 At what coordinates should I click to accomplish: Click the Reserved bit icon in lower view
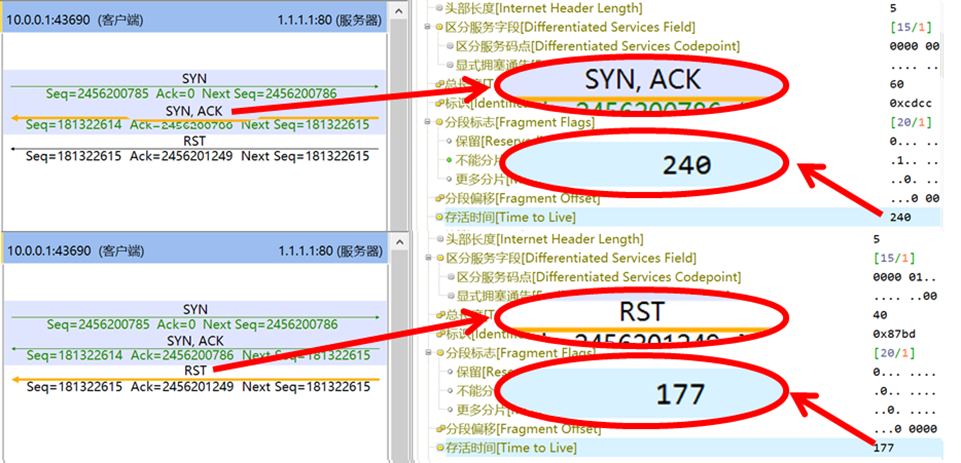click(450, 372)
